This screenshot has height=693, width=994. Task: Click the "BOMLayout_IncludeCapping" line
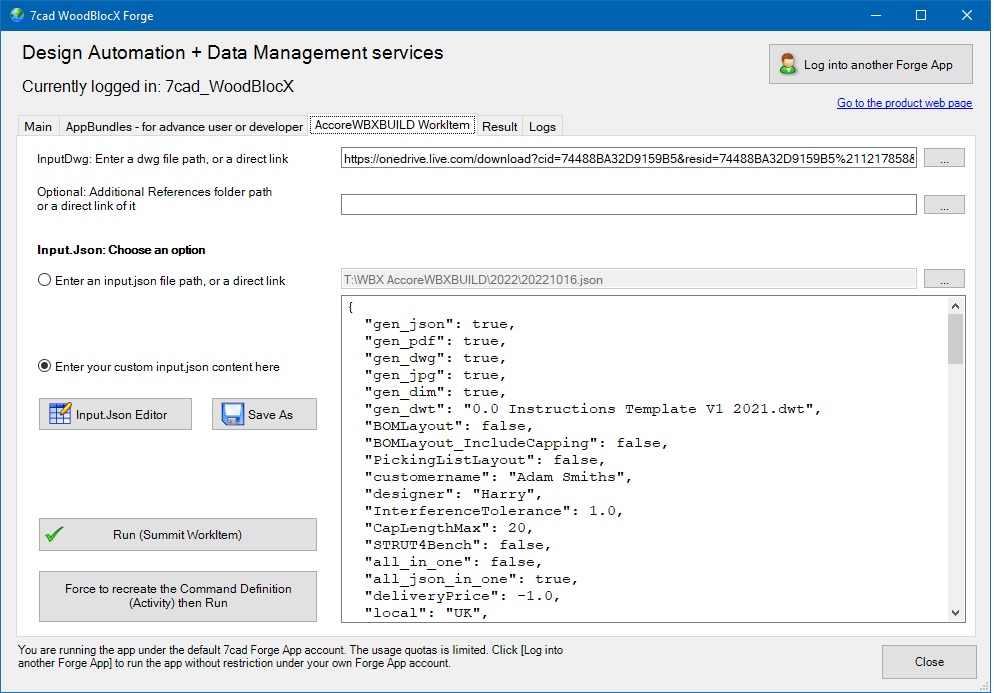(517, 443)
